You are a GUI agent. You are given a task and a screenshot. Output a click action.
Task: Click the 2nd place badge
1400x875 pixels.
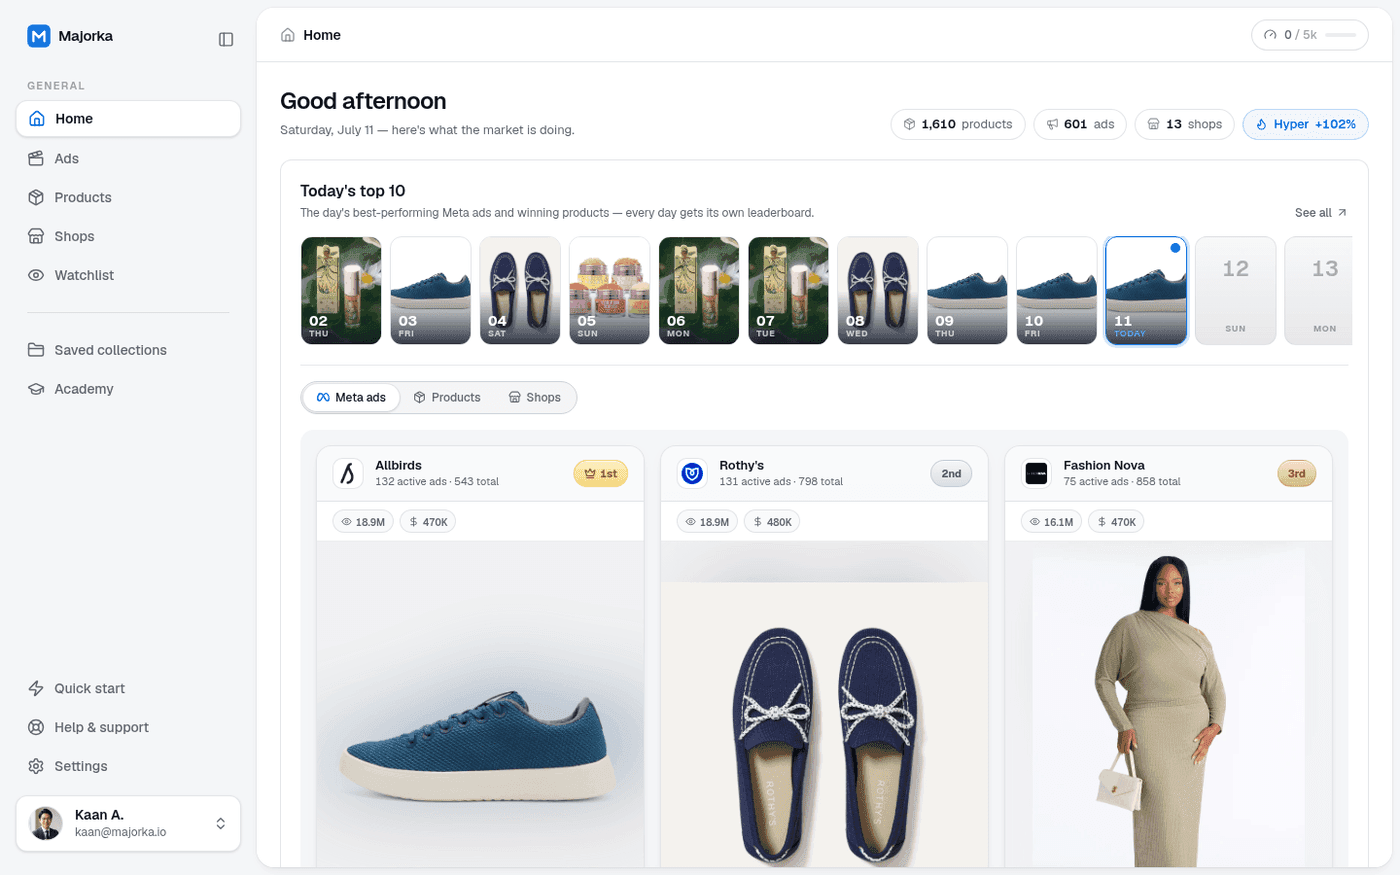click(x=951, y=473)
